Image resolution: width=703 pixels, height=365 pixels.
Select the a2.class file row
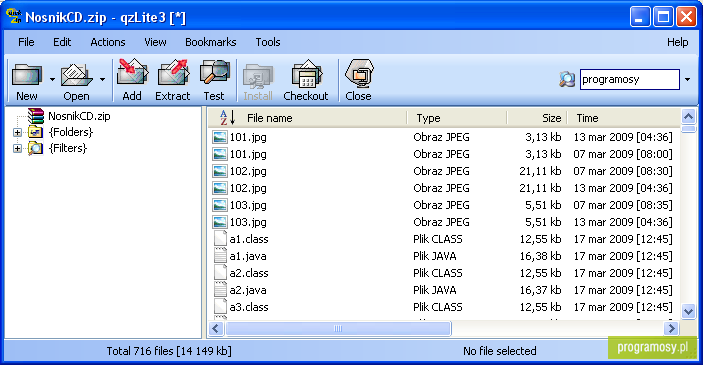point(444,273)
